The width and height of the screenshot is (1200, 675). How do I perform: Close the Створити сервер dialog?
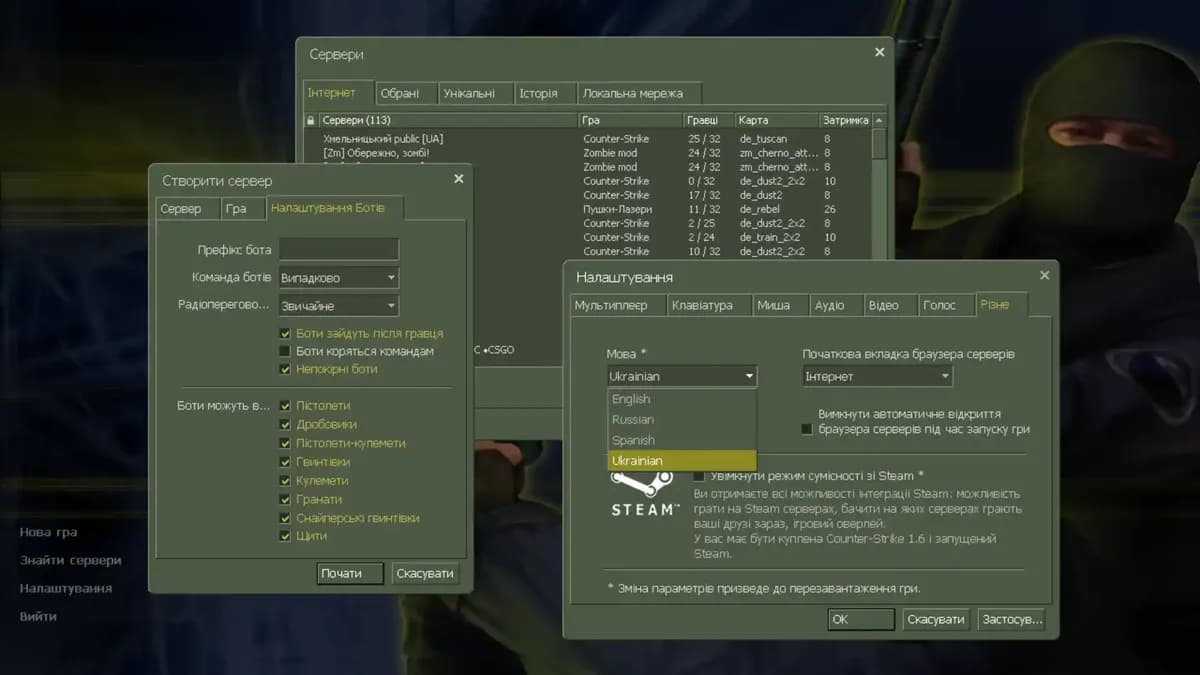pyautogui.click(x=459, y=178)
